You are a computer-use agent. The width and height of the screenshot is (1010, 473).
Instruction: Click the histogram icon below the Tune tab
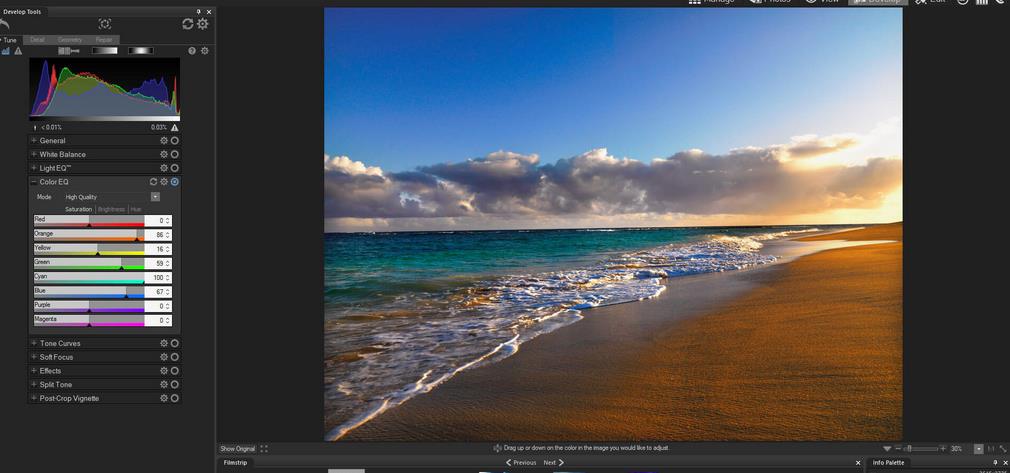click(6, 50)
